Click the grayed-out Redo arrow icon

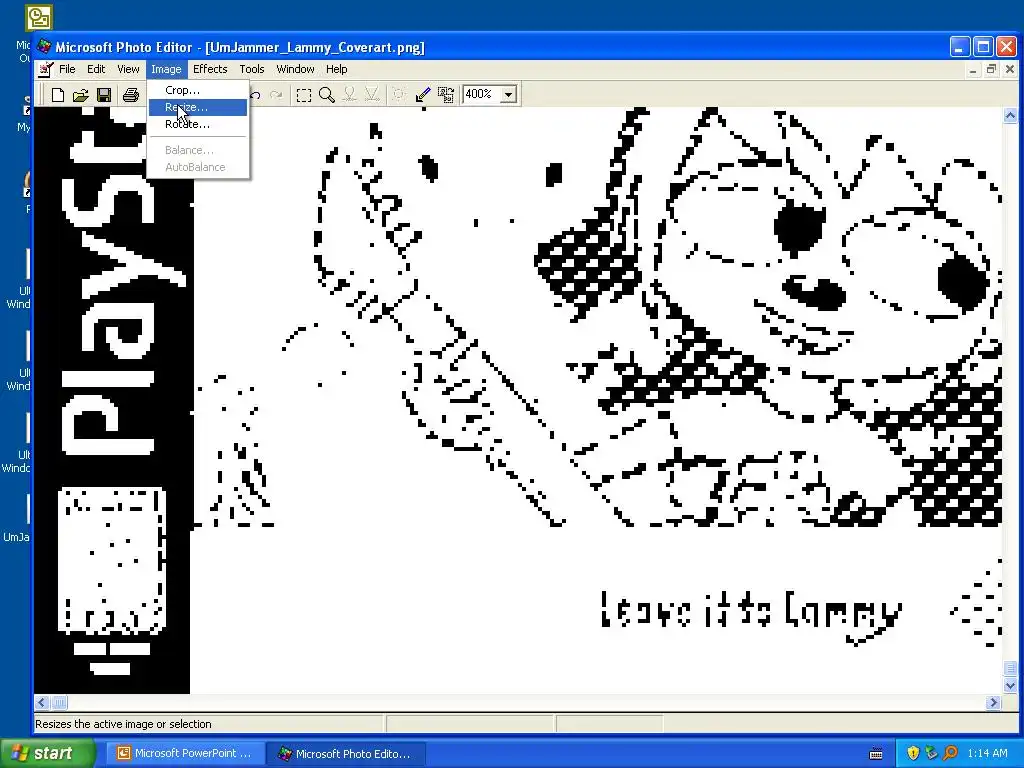pos(276,95)
